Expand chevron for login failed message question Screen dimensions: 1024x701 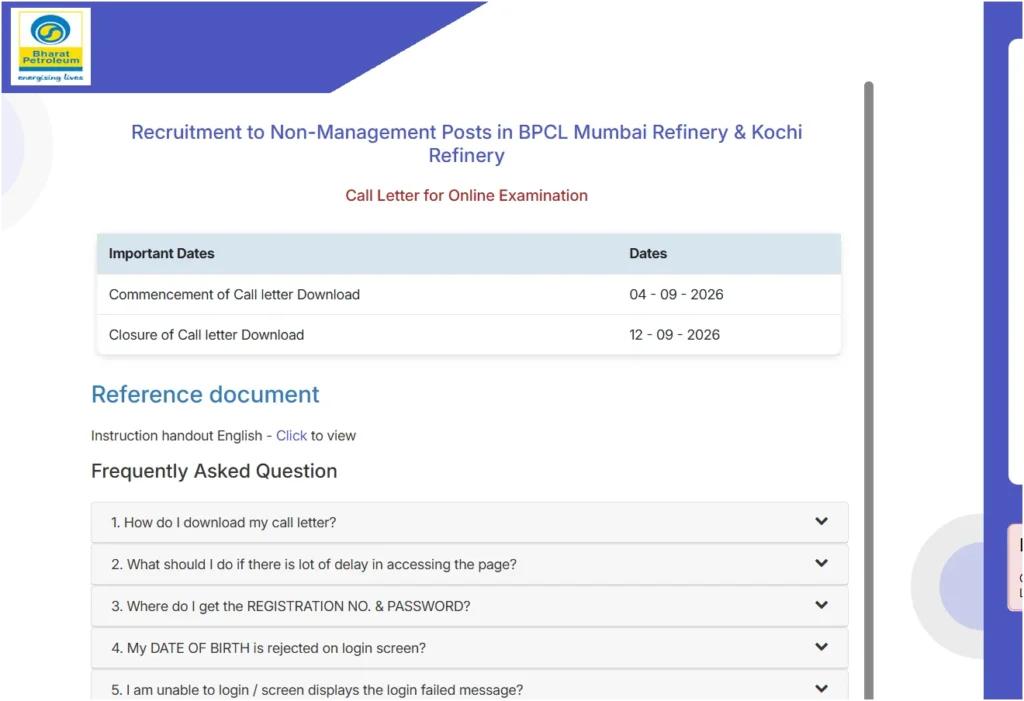coord(821,689)
